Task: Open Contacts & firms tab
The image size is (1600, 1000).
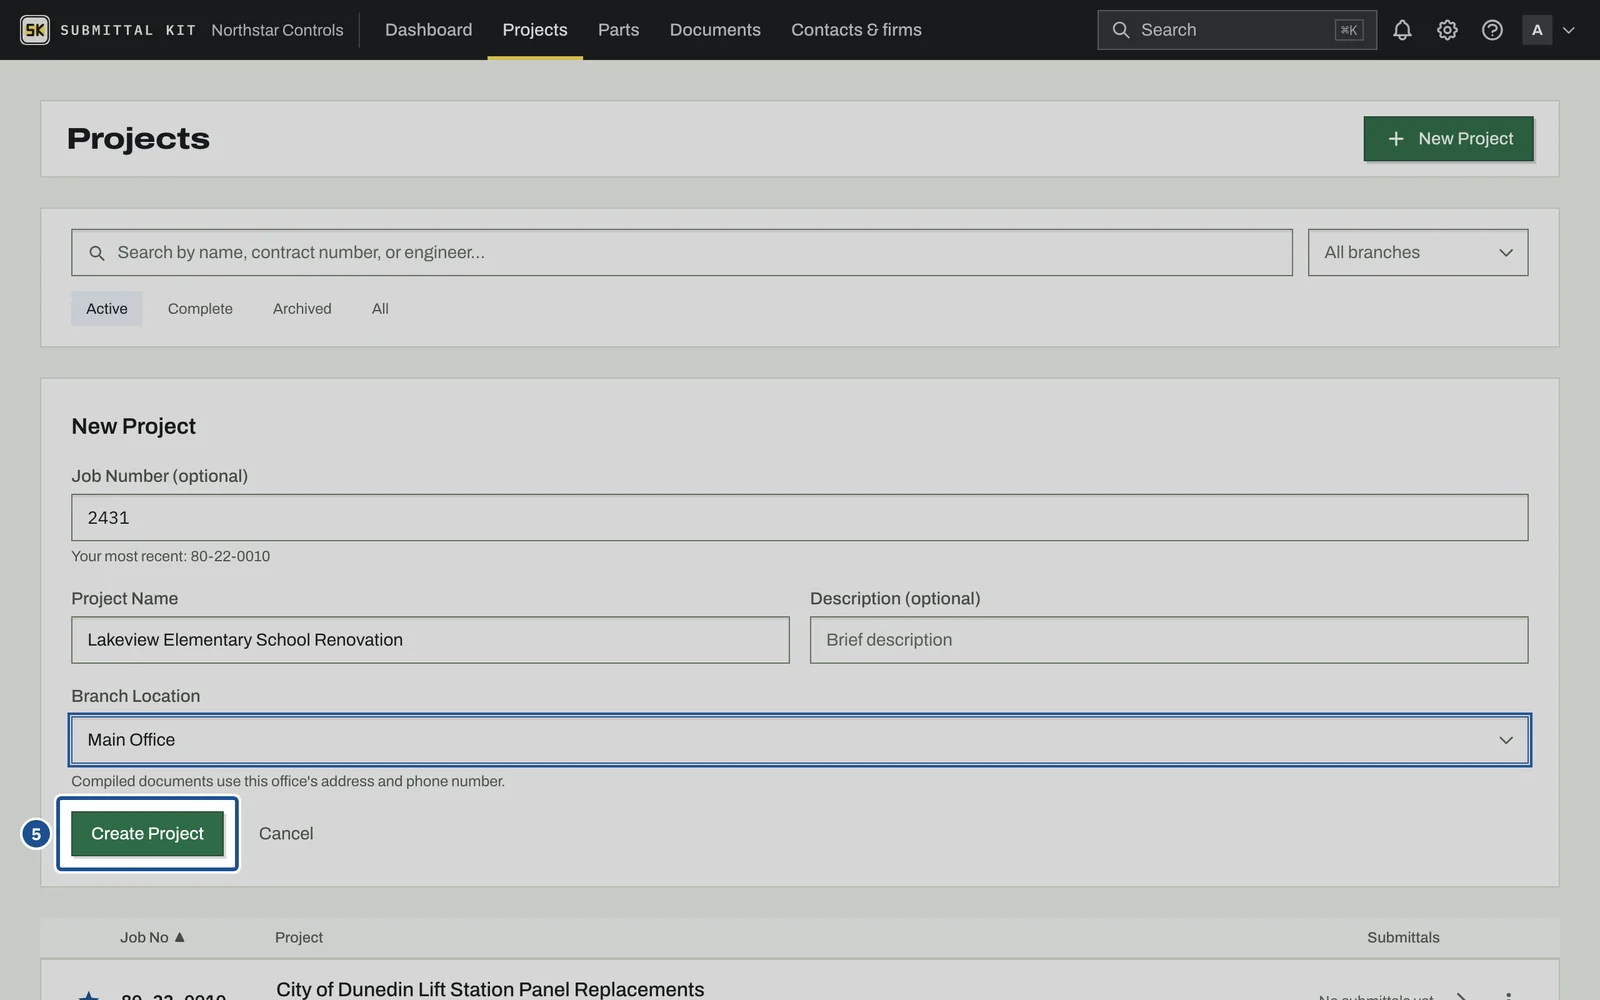Action: coord(856,30)
